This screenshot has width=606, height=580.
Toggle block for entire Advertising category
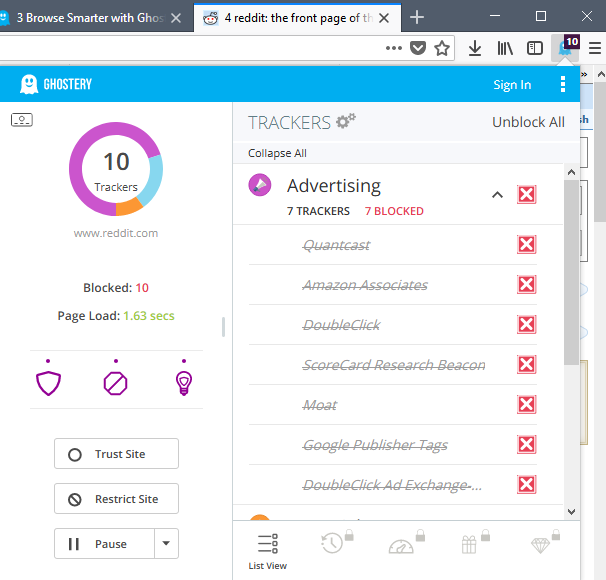[x=526, y=194]
